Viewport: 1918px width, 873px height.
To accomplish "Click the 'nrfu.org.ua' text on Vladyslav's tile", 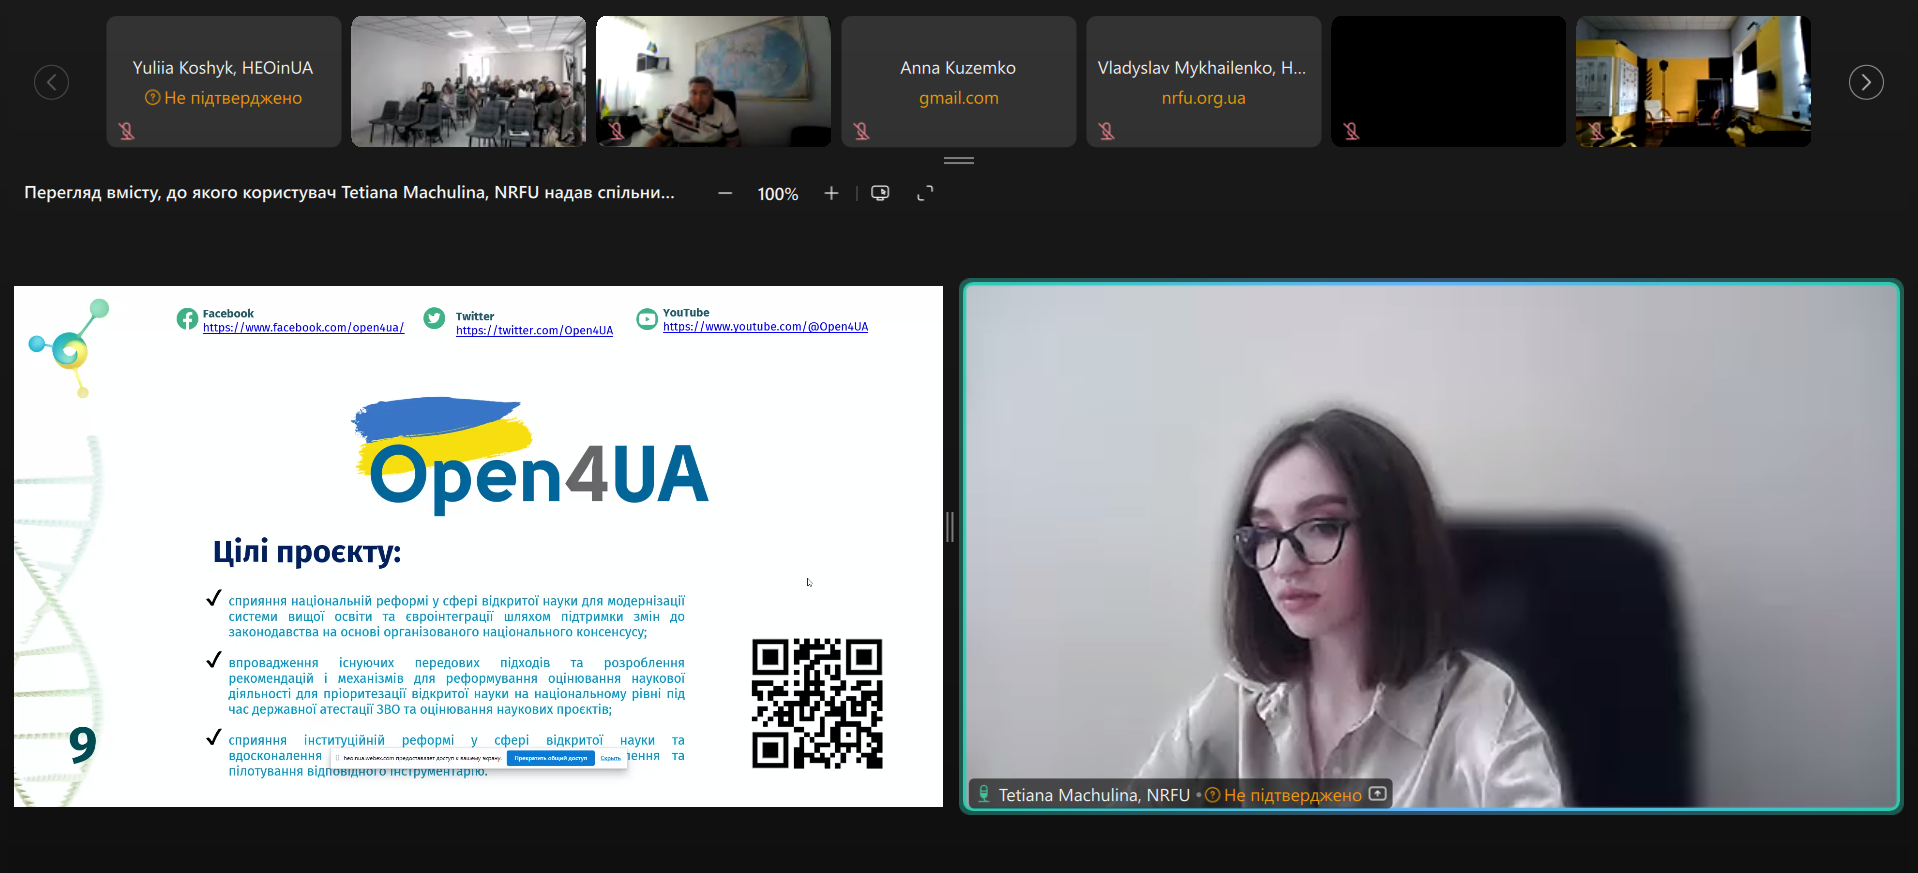I will click(1203, 98).
